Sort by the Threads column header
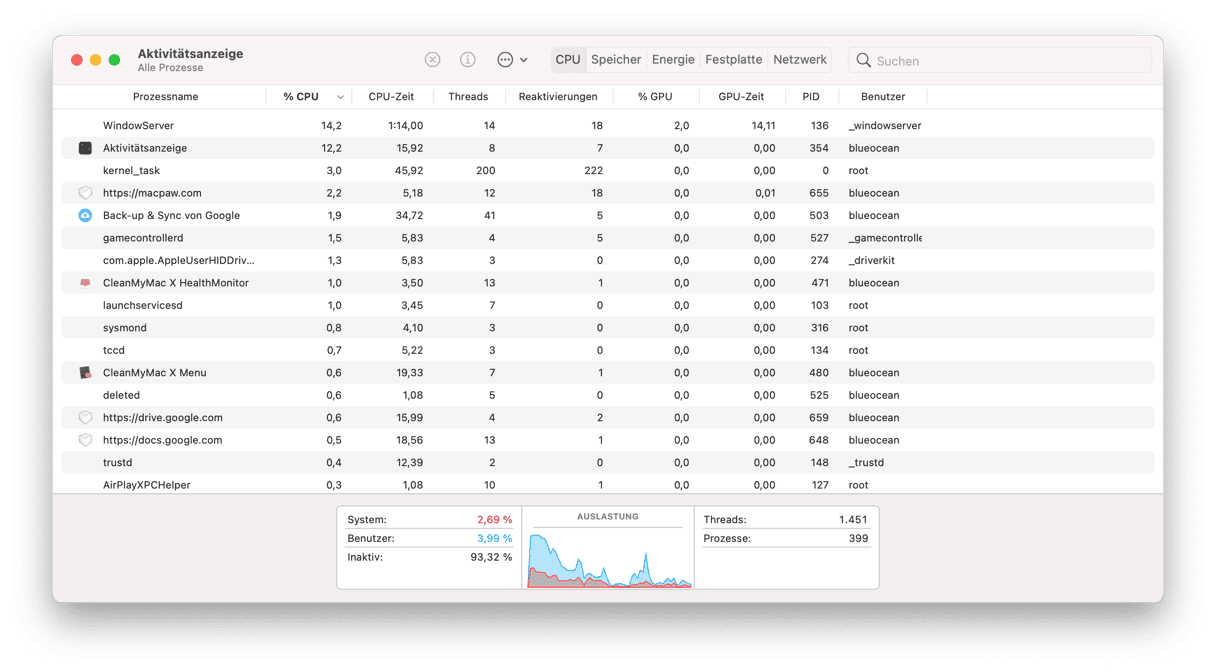 [468, 97]
